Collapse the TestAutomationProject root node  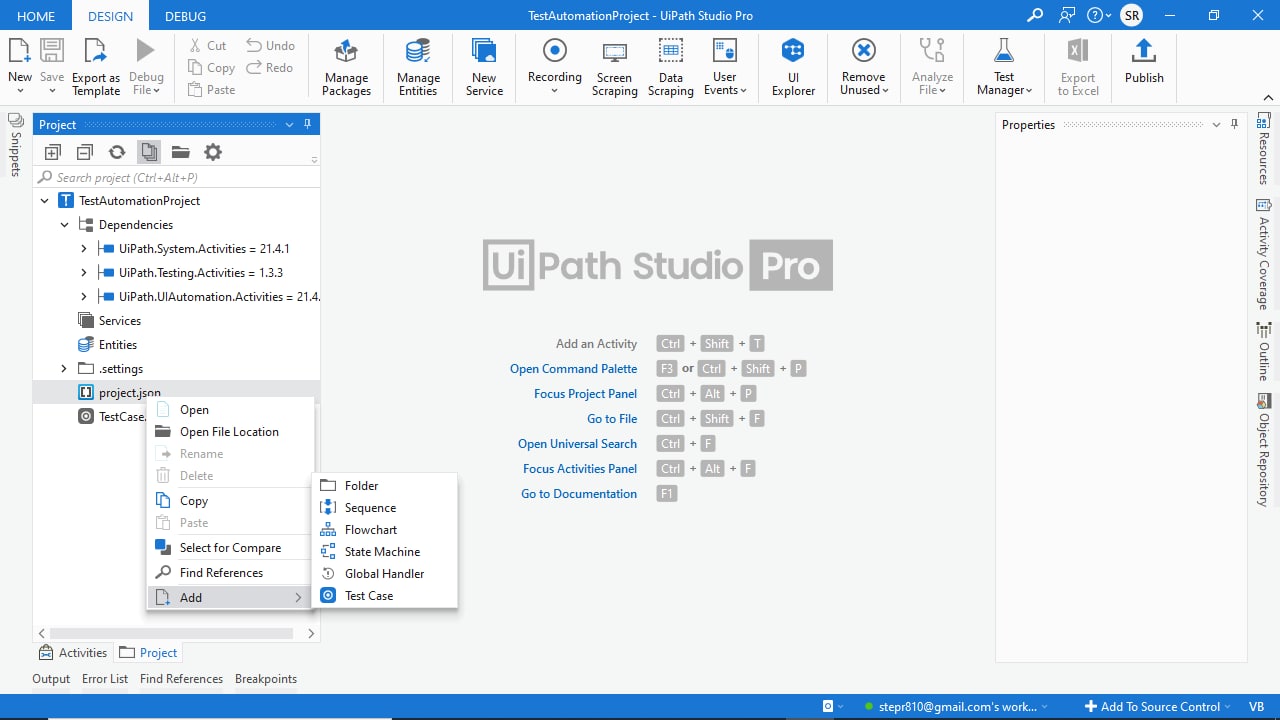click(44, 201)
